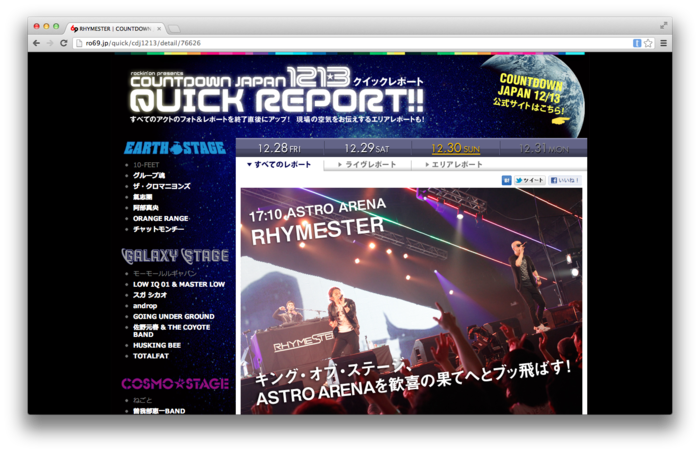Open the ザ・クロマニヨンズ report link
Viewport: 700px width, 453px height.
click(162, 186)
